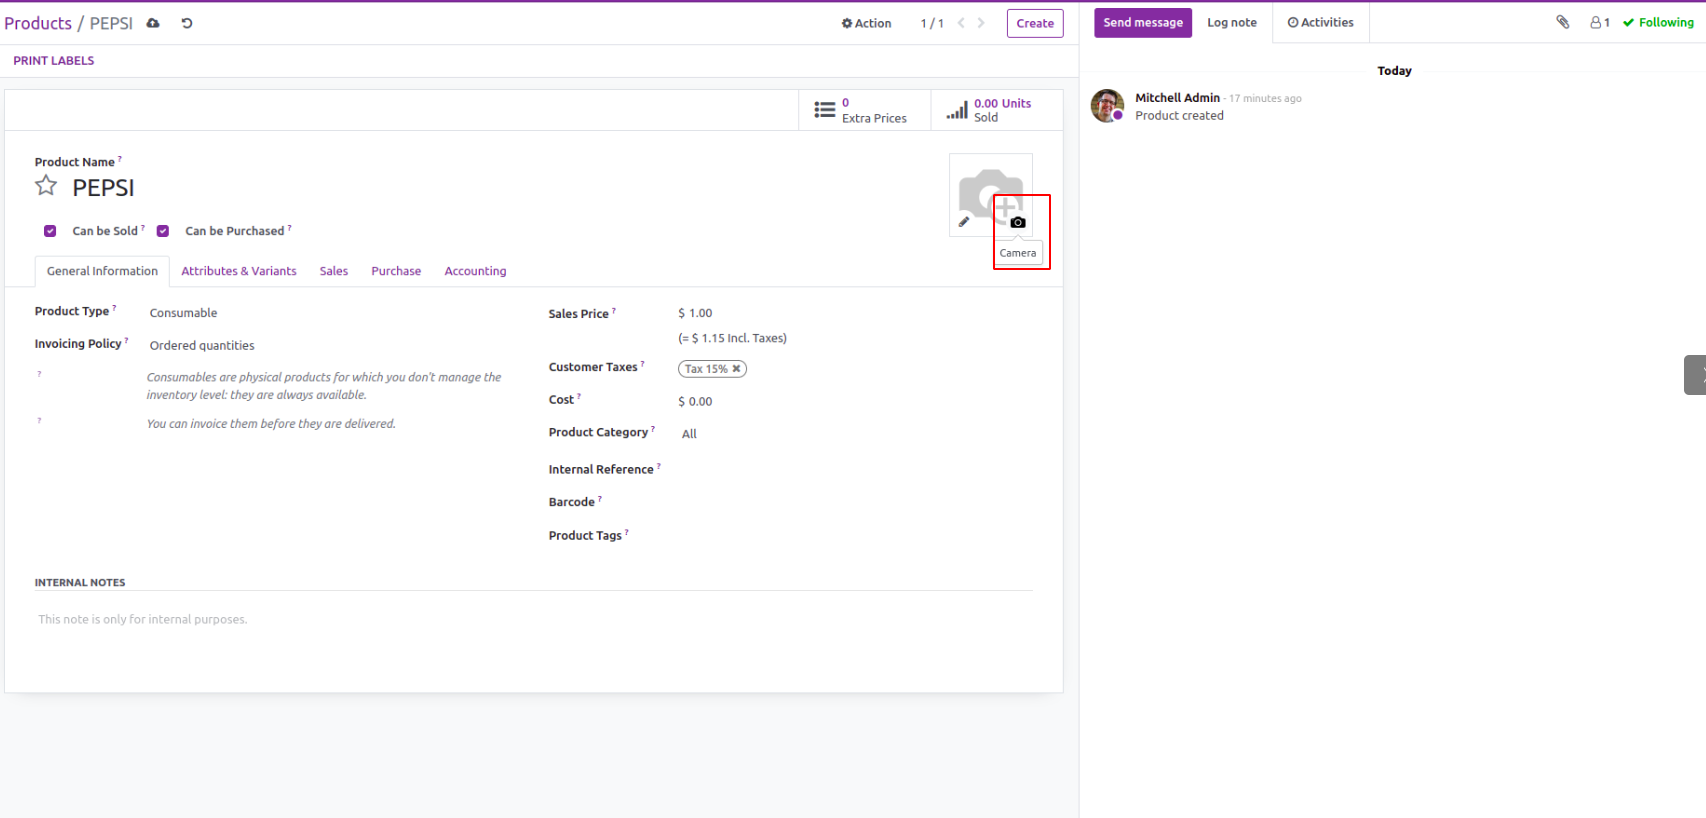Remove the Tax 15% tag
Screen dimensions: 1706x818
(x=737, y=369)
